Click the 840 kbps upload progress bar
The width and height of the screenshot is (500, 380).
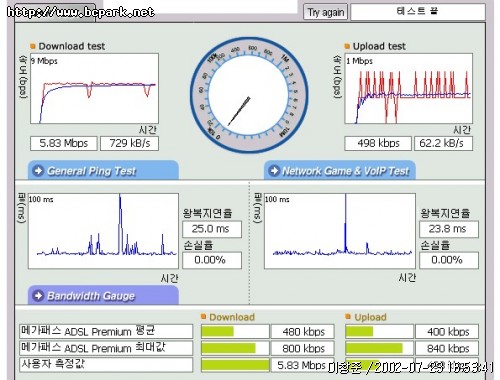pyautogui.click(x=379, y=348)
